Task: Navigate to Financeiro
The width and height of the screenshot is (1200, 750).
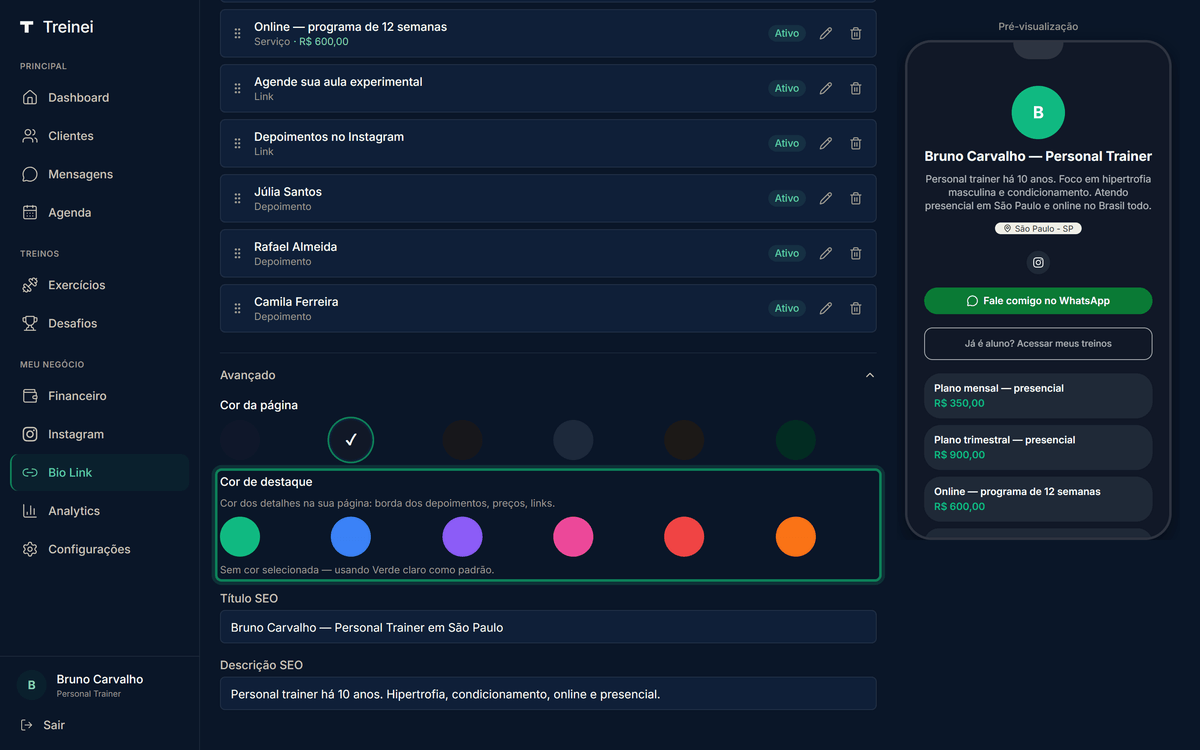Action: pyautogui.click(x=99, y=396)
